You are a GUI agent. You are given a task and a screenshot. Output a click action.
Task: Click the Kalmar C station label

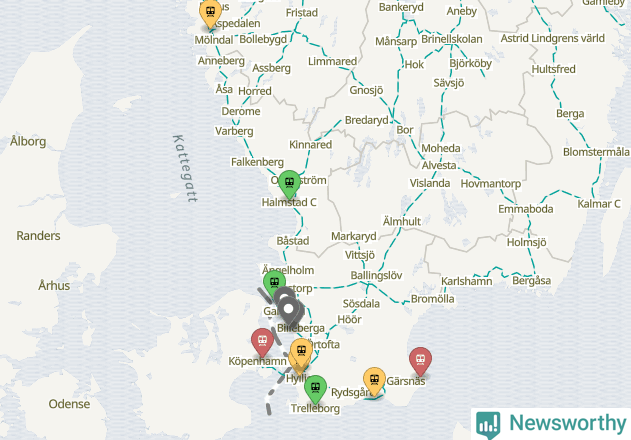pyautogui.click(x=599, y=204)
